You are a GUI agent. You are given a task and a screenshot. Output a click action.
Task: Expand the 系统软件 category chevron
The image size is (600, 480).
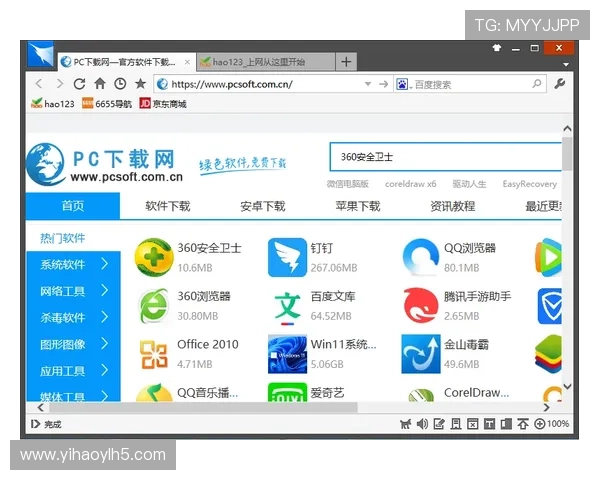pyautogui.click(x=105, y=264)
